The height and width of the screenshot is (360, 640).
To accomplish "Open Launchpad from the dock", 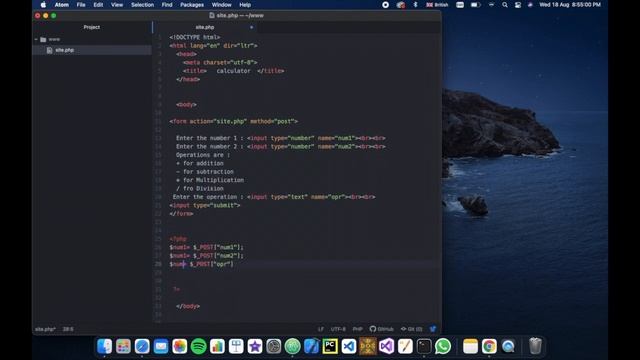I will coord(123,346).
